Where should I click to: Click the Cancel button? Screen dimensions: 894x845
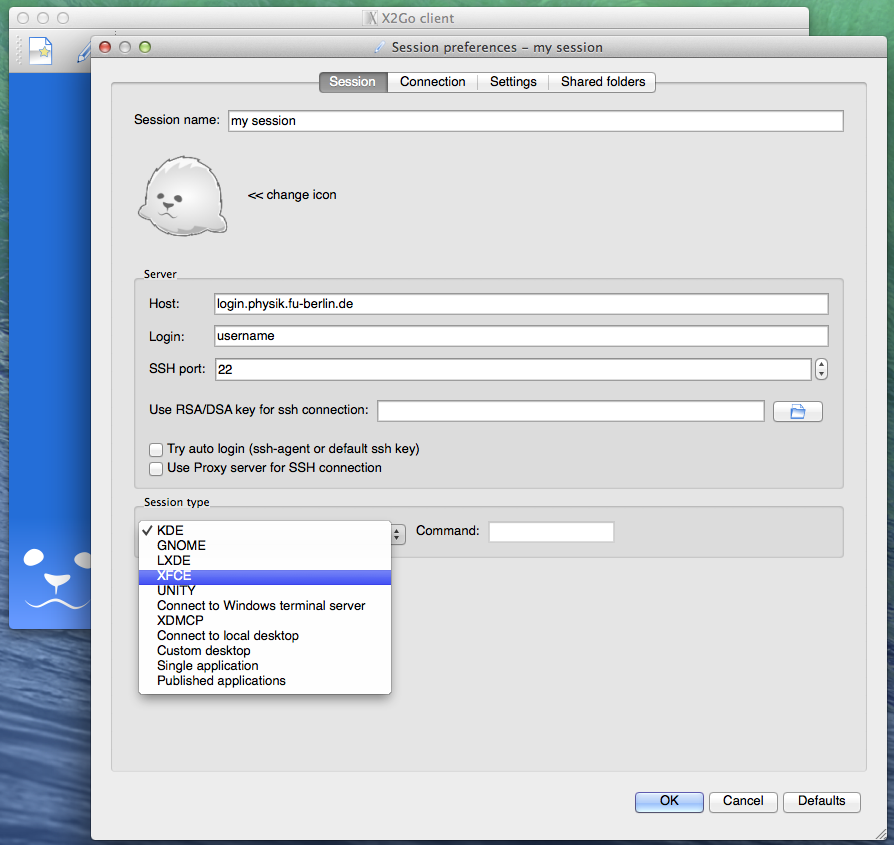[x=743, y=801]
